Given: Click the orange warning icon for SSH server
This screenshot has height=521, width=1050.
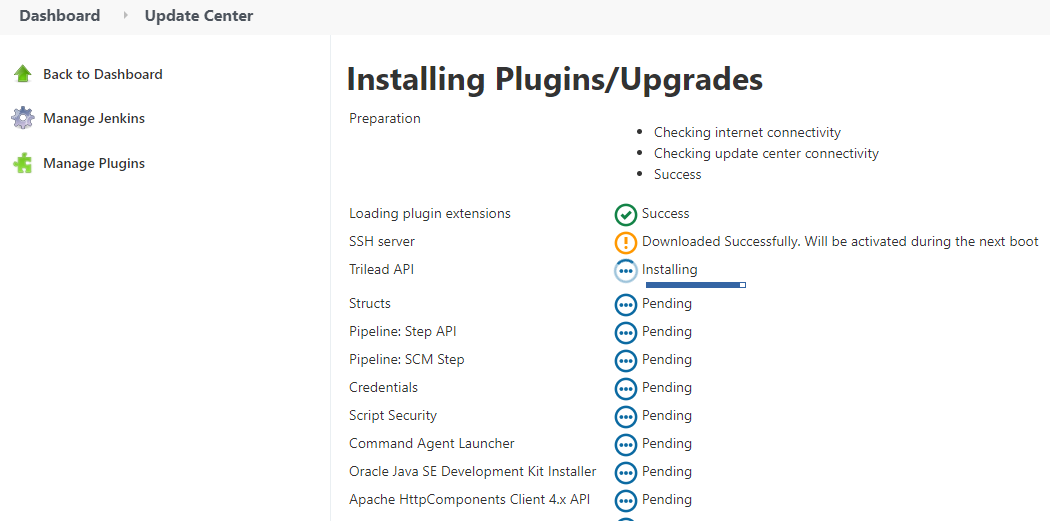Looking at the screenshot, I should coord(625,242).
